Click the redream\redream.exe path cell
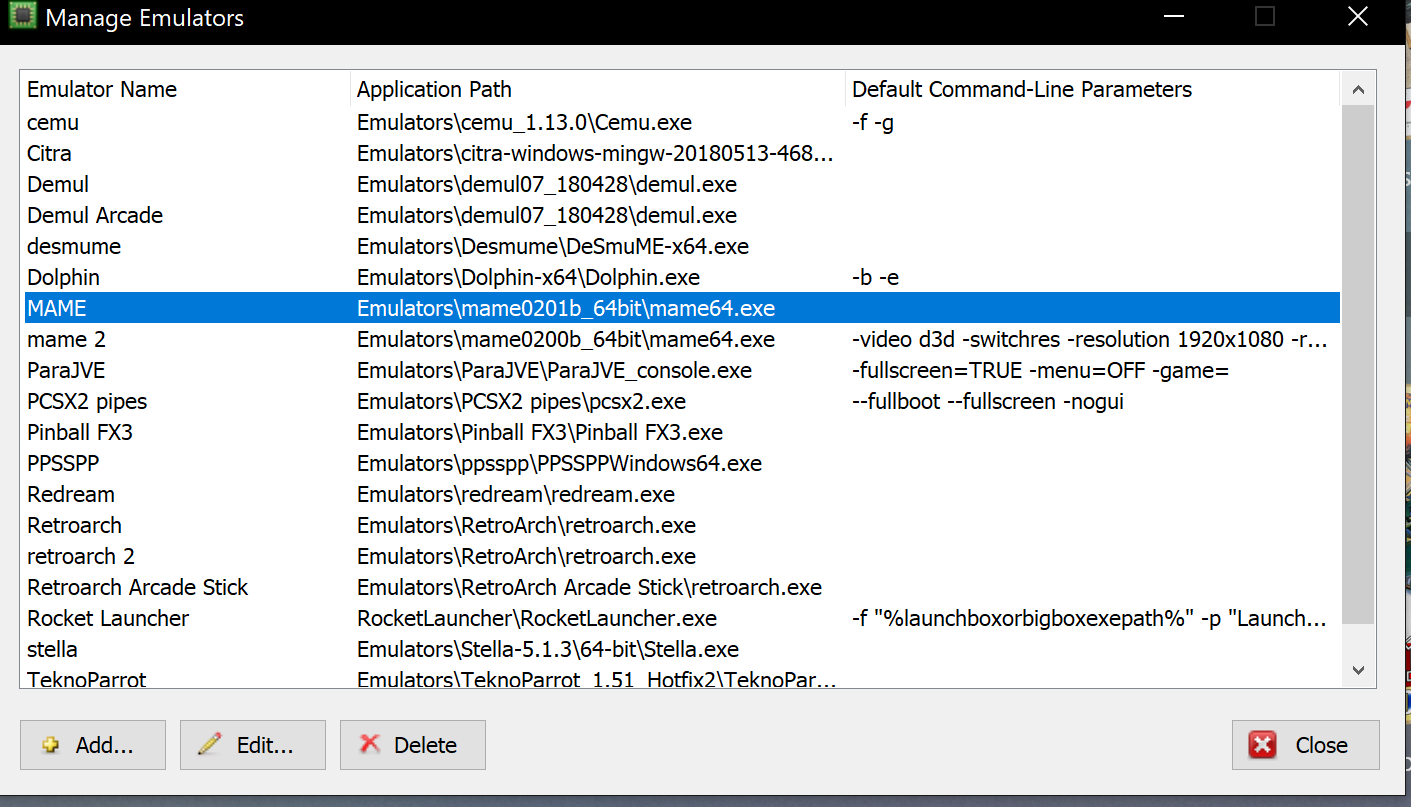This screenshot has width=1411, height=807. click(516, 494)
